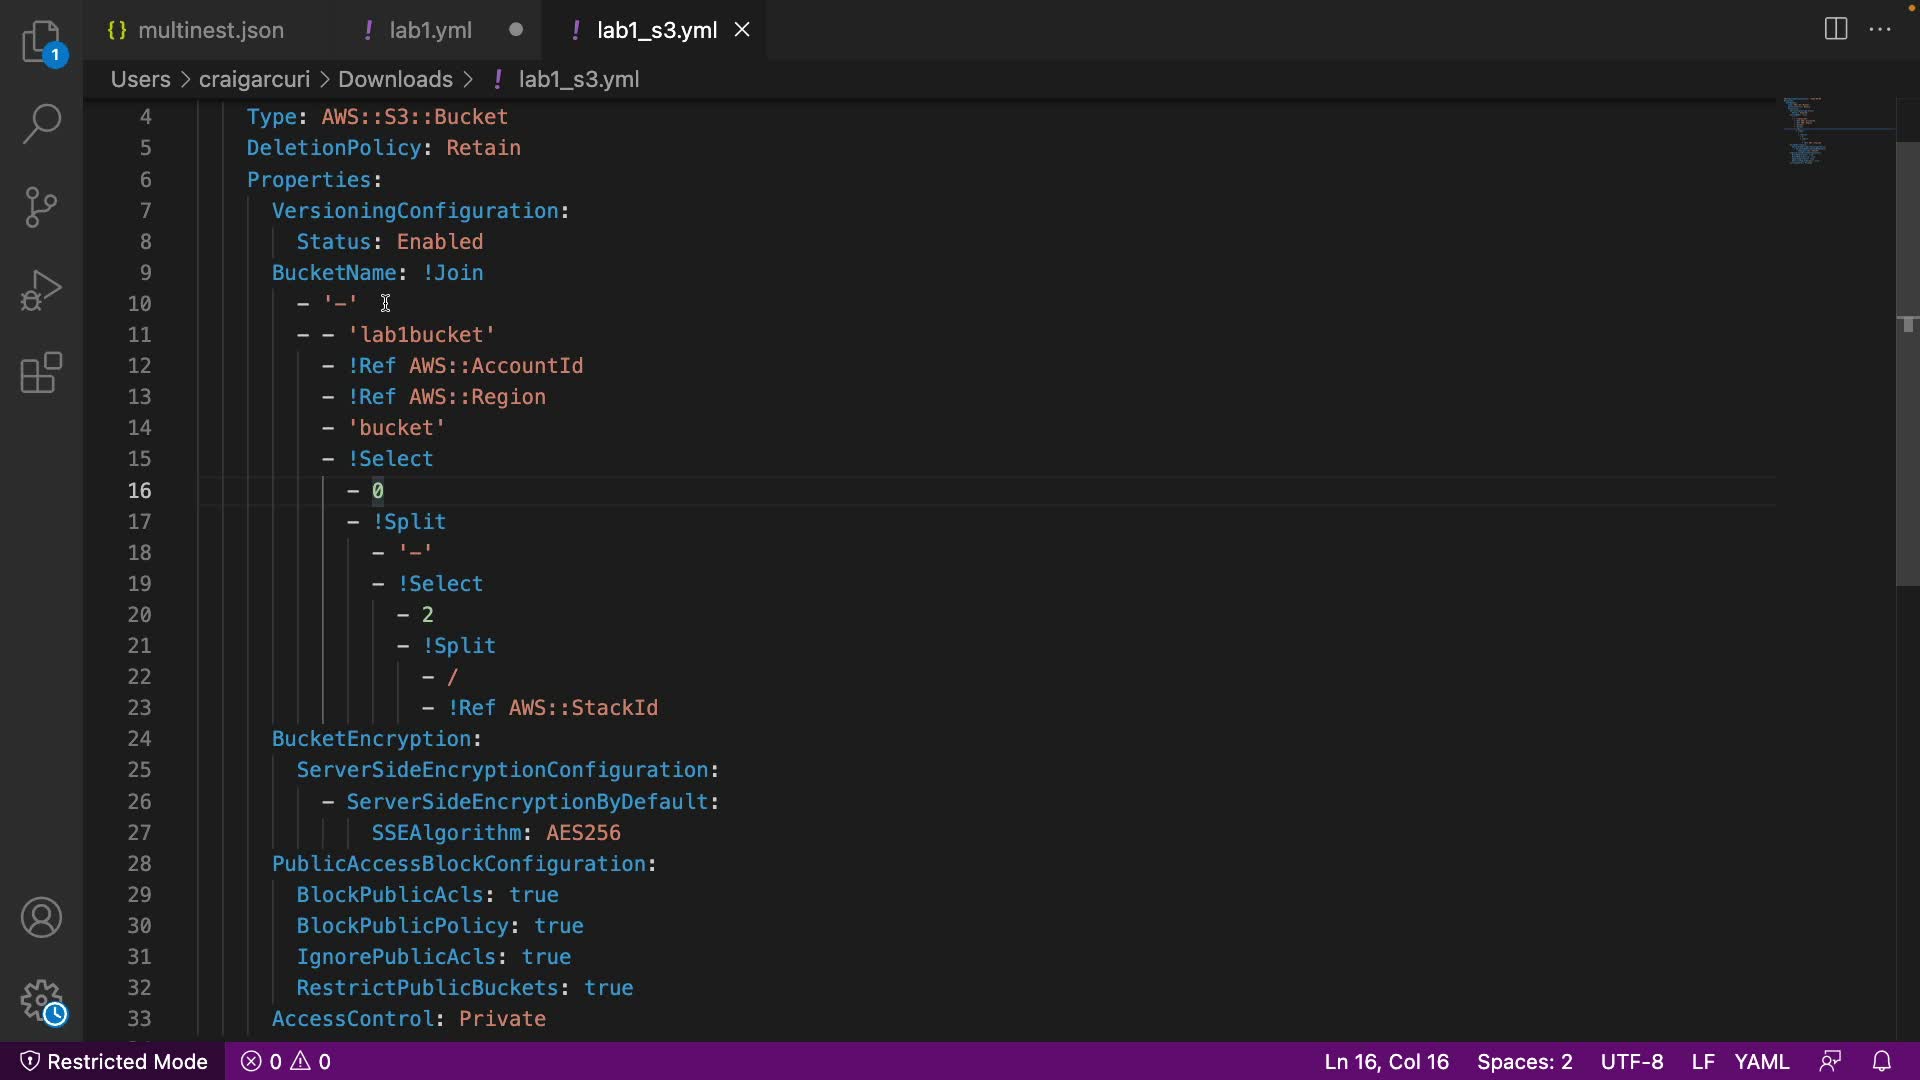The image size is (1920, 1080).
Task: Open the Accounts menu icon
Action: pyautogui.click(x=42, y=918)
